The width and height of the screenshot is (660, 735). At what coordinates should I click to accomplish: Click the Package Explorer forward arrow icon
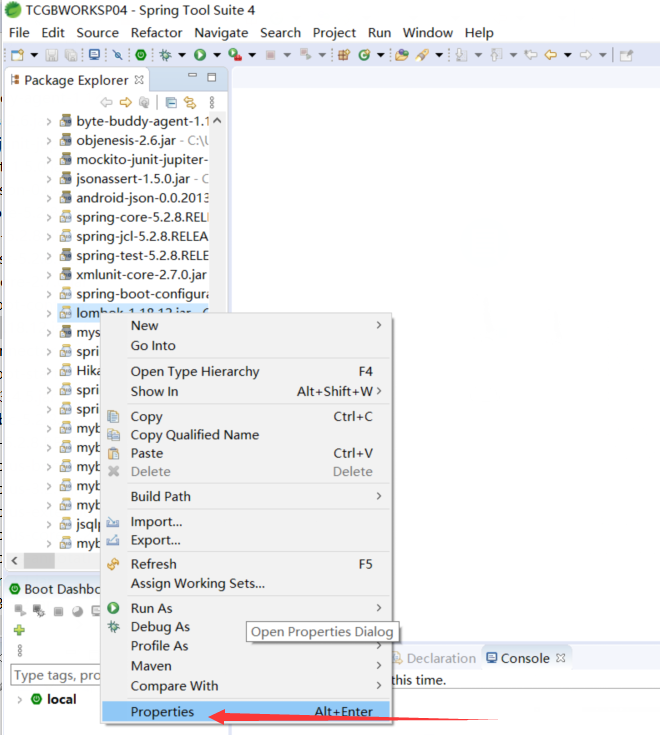click(x=126, y=102)
